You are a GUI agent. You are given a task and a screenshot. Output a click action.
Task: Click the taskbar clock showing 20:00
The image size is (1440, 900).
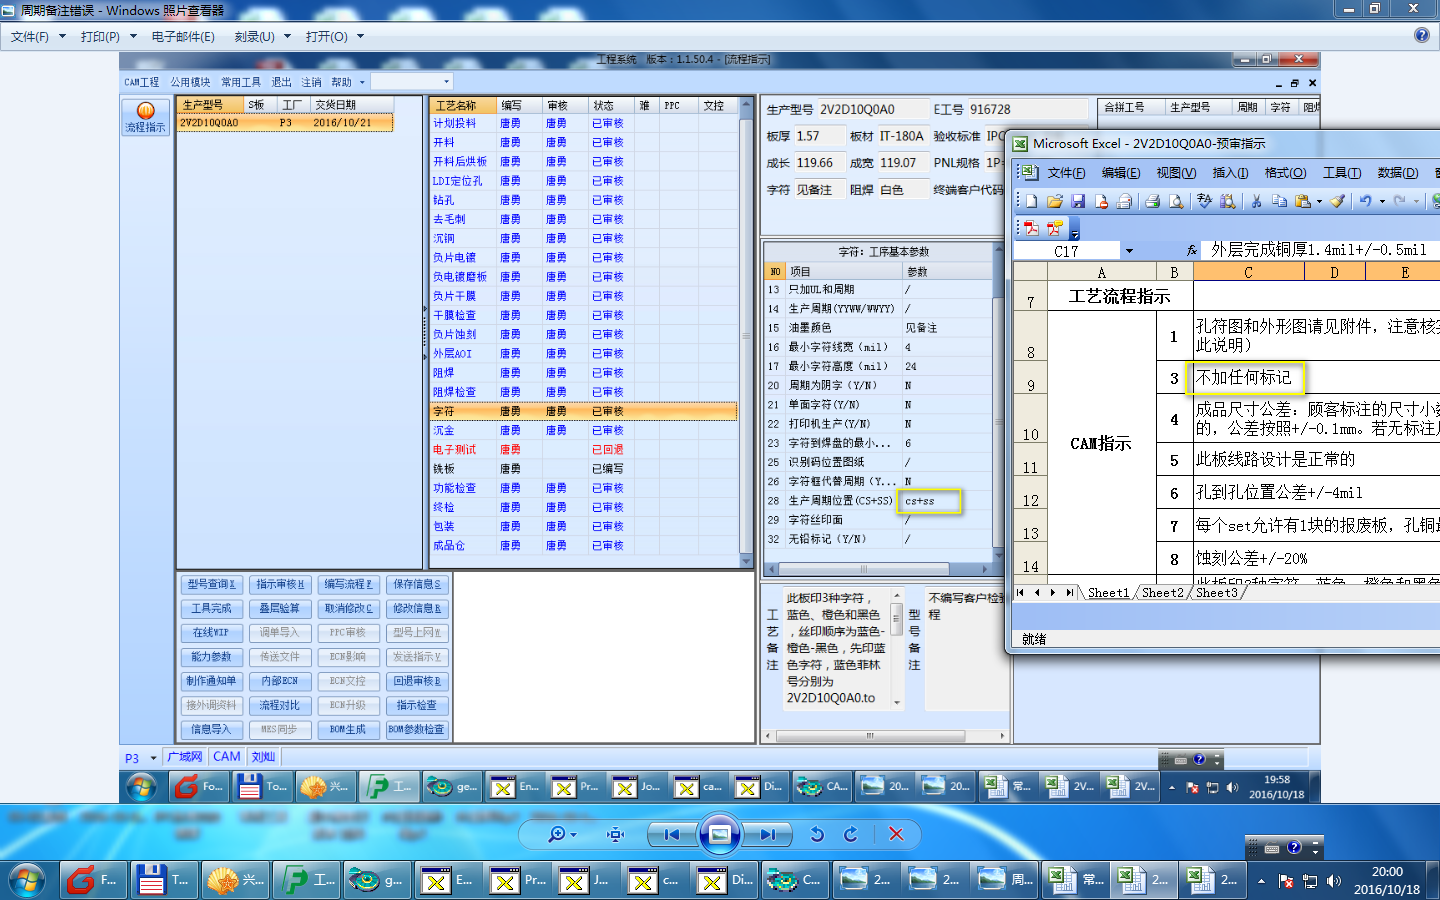pos(1387,880)
